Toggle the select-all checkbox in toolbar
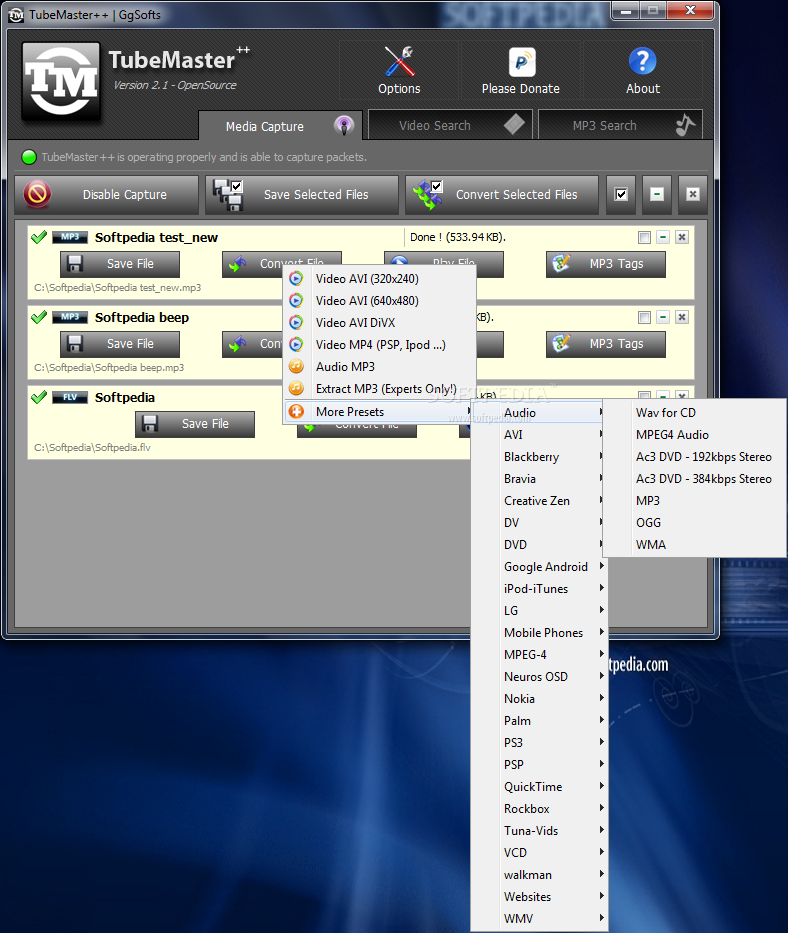This screenshot has height=933, width=788. click(621, 195)
